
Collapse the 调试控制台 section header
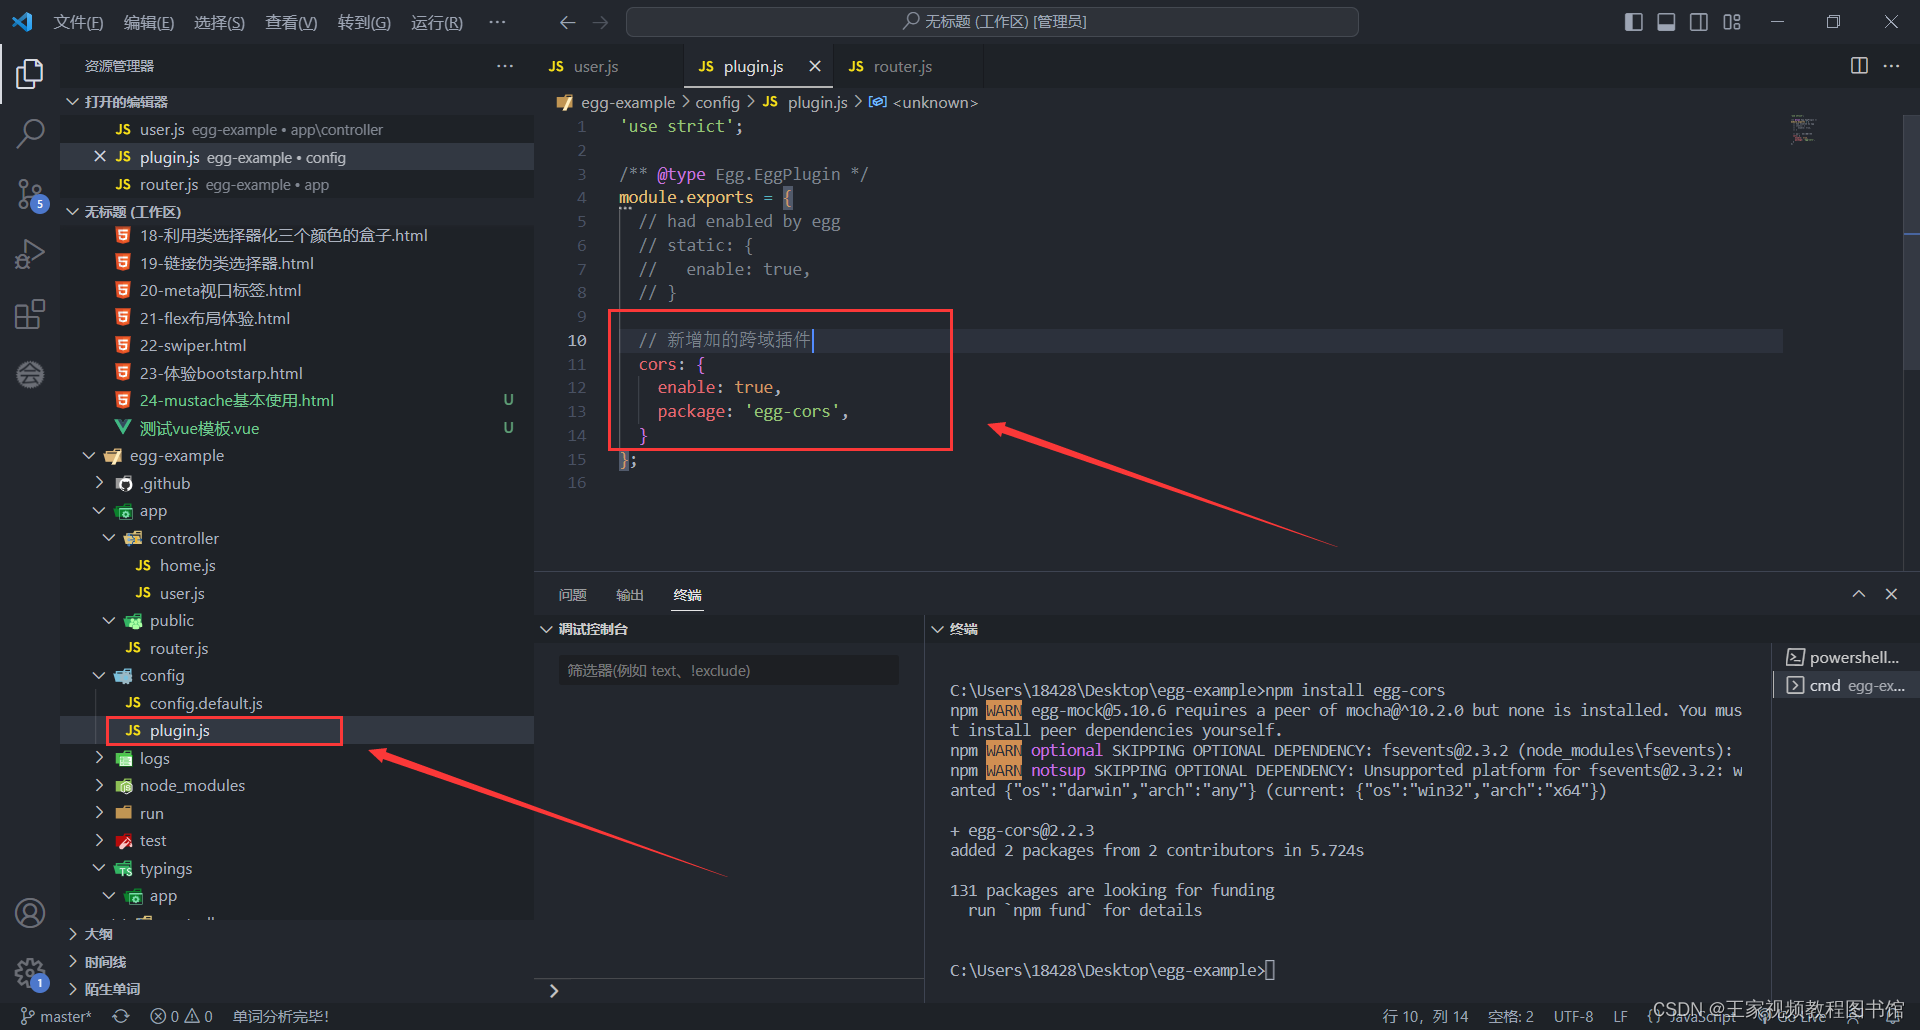729,629
